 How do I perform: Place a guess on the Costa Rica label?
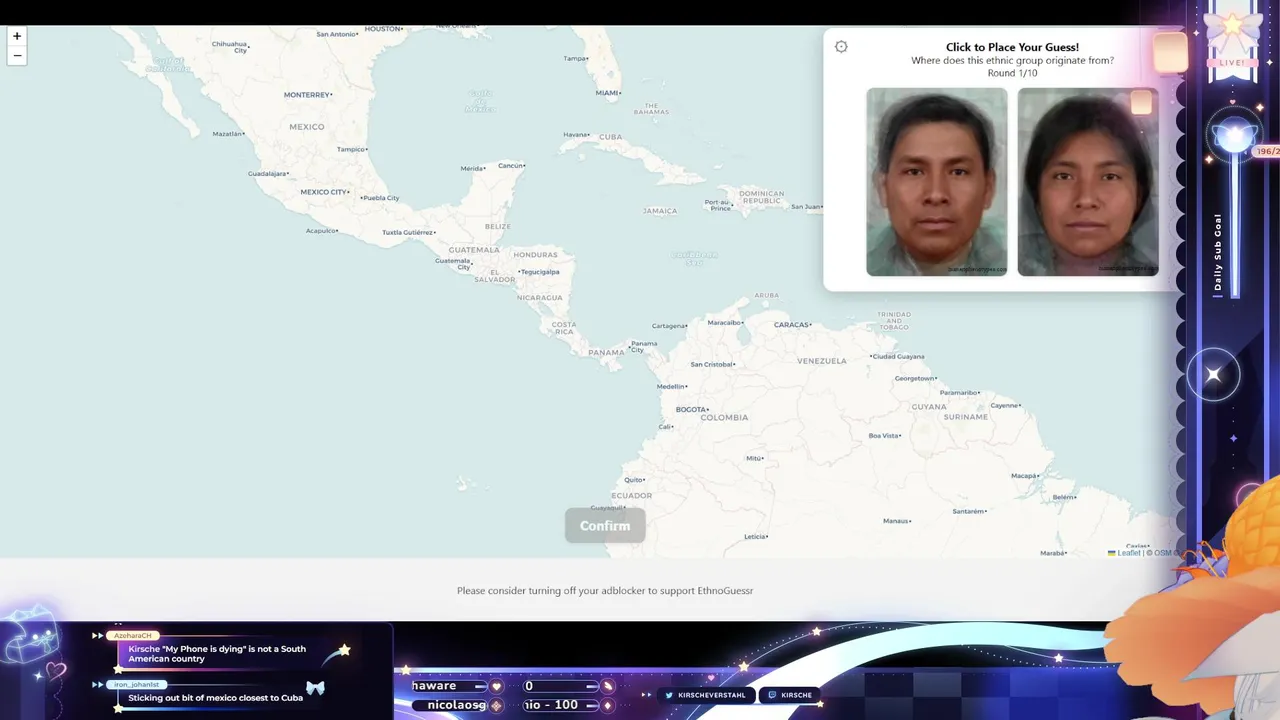click(564, 328)
